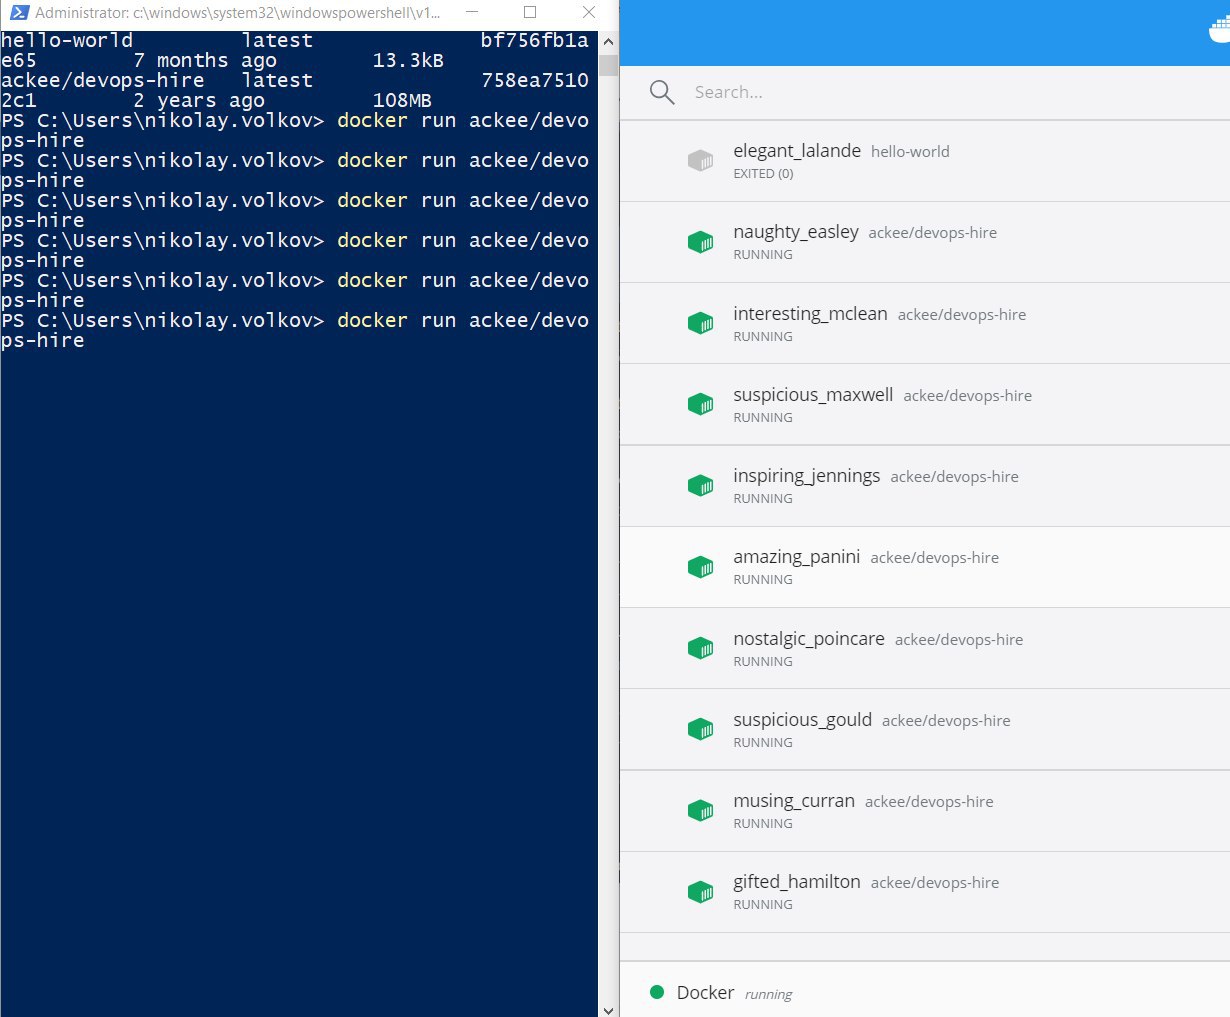1230x1017 pixels.
Task: Click the PowerShell Administrator title text
Action: click(238, 14)
